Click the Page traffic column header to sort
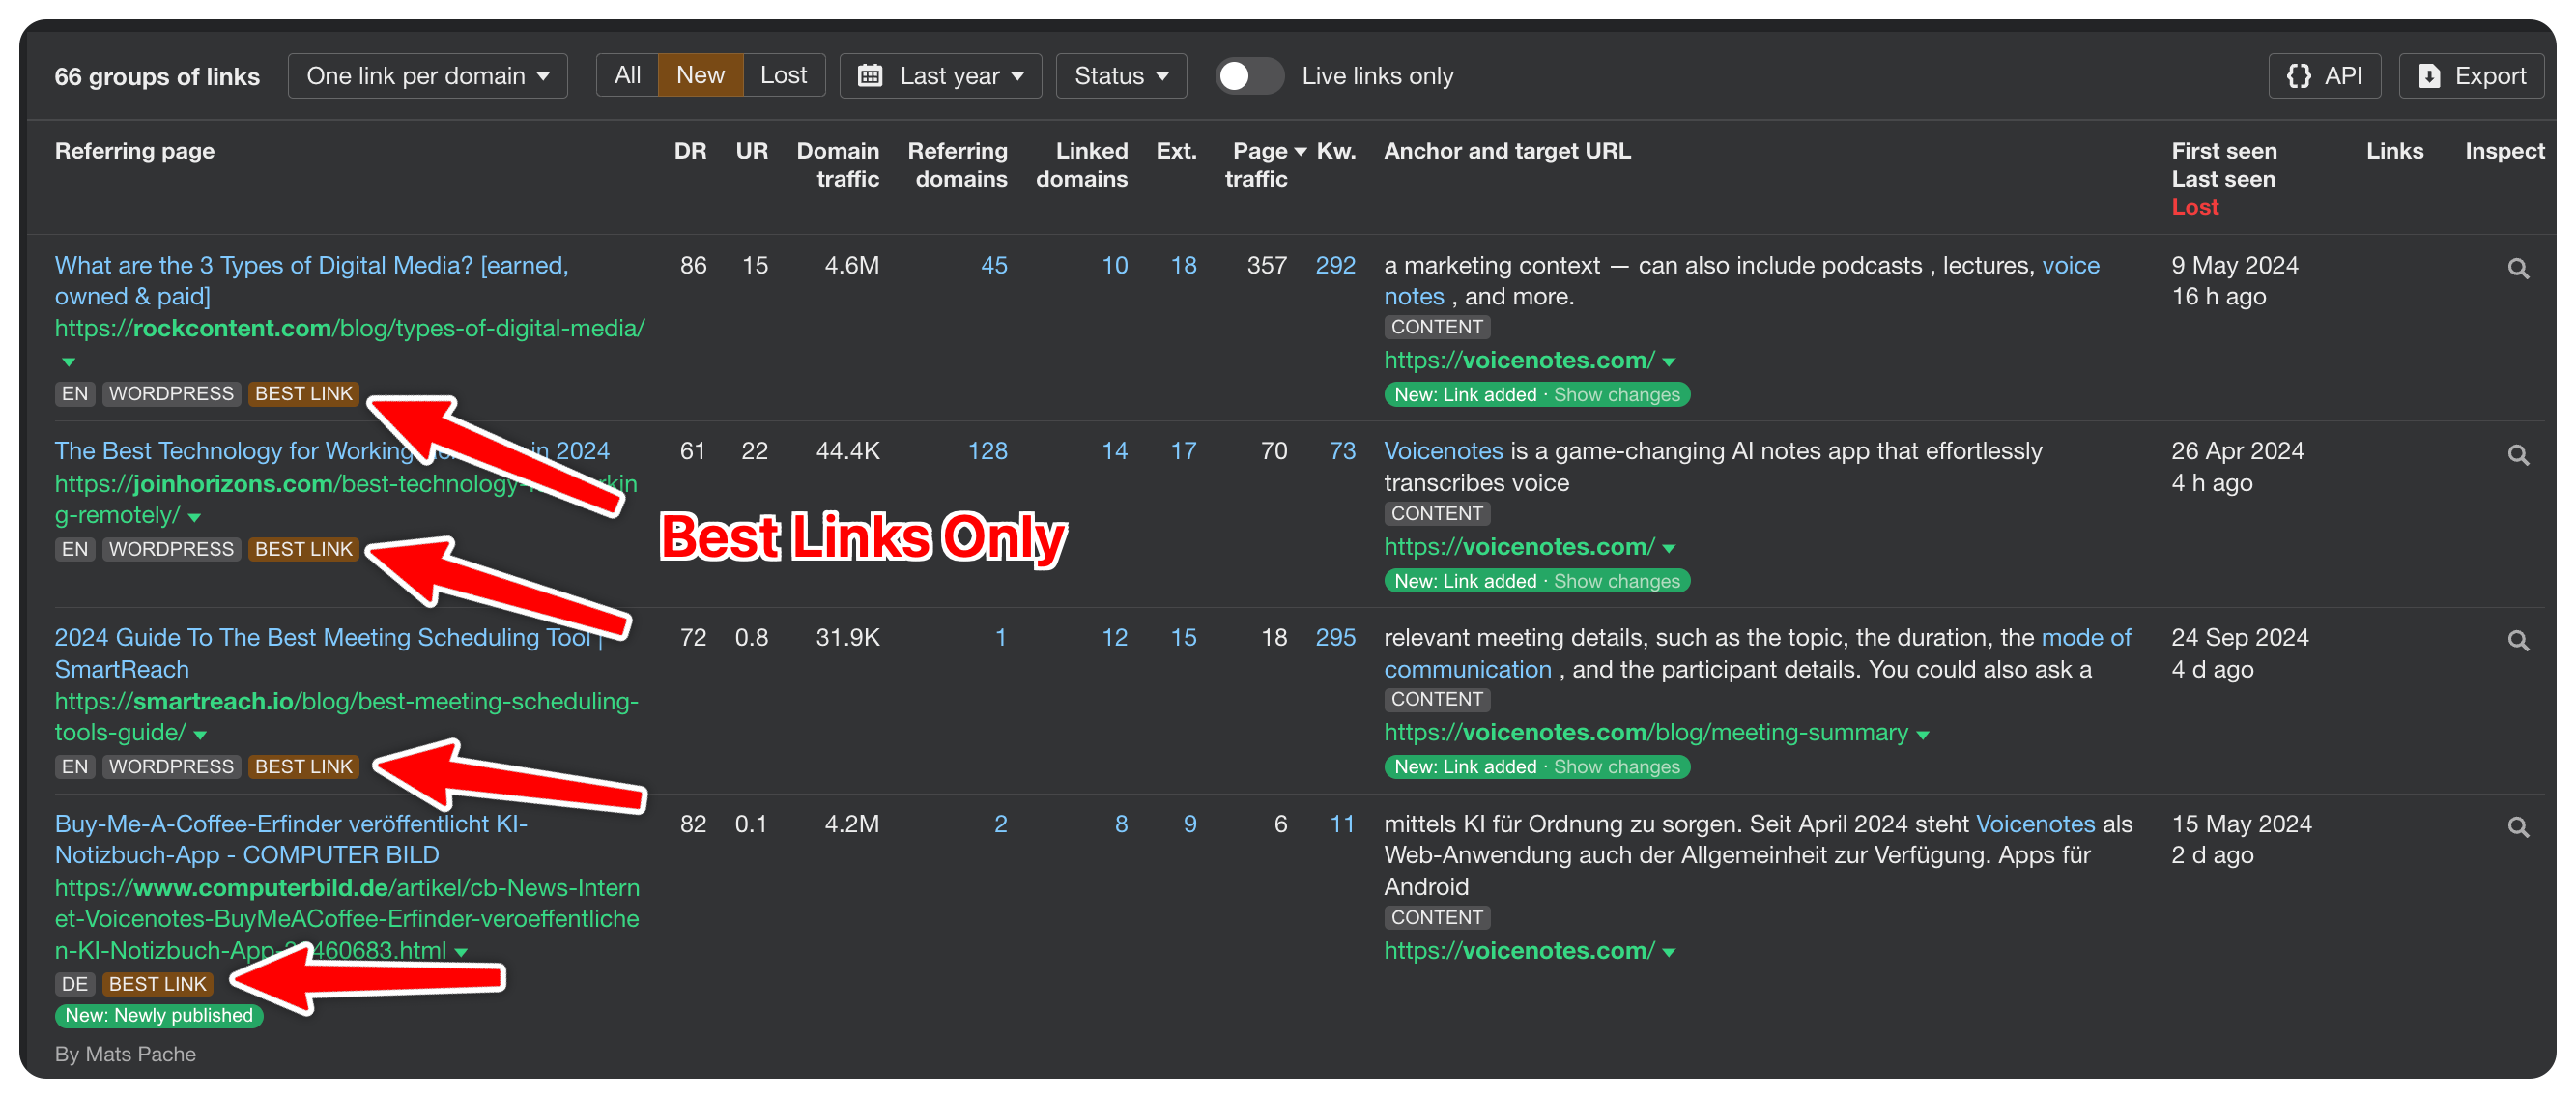The width and height of the screenshot is (2576, 1098). (1255, 166)
